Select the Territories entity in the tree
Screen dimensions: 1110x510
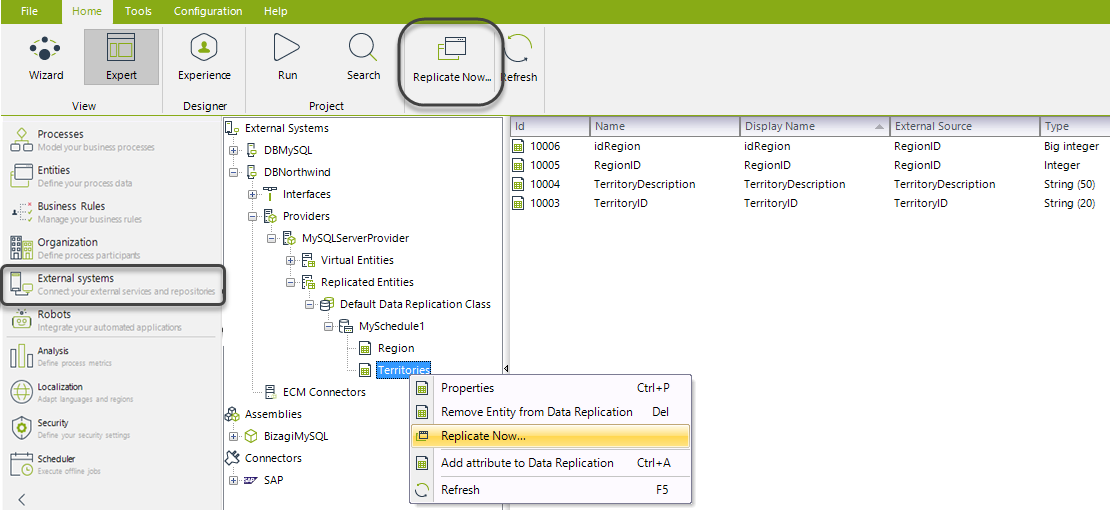click(404, 370)
